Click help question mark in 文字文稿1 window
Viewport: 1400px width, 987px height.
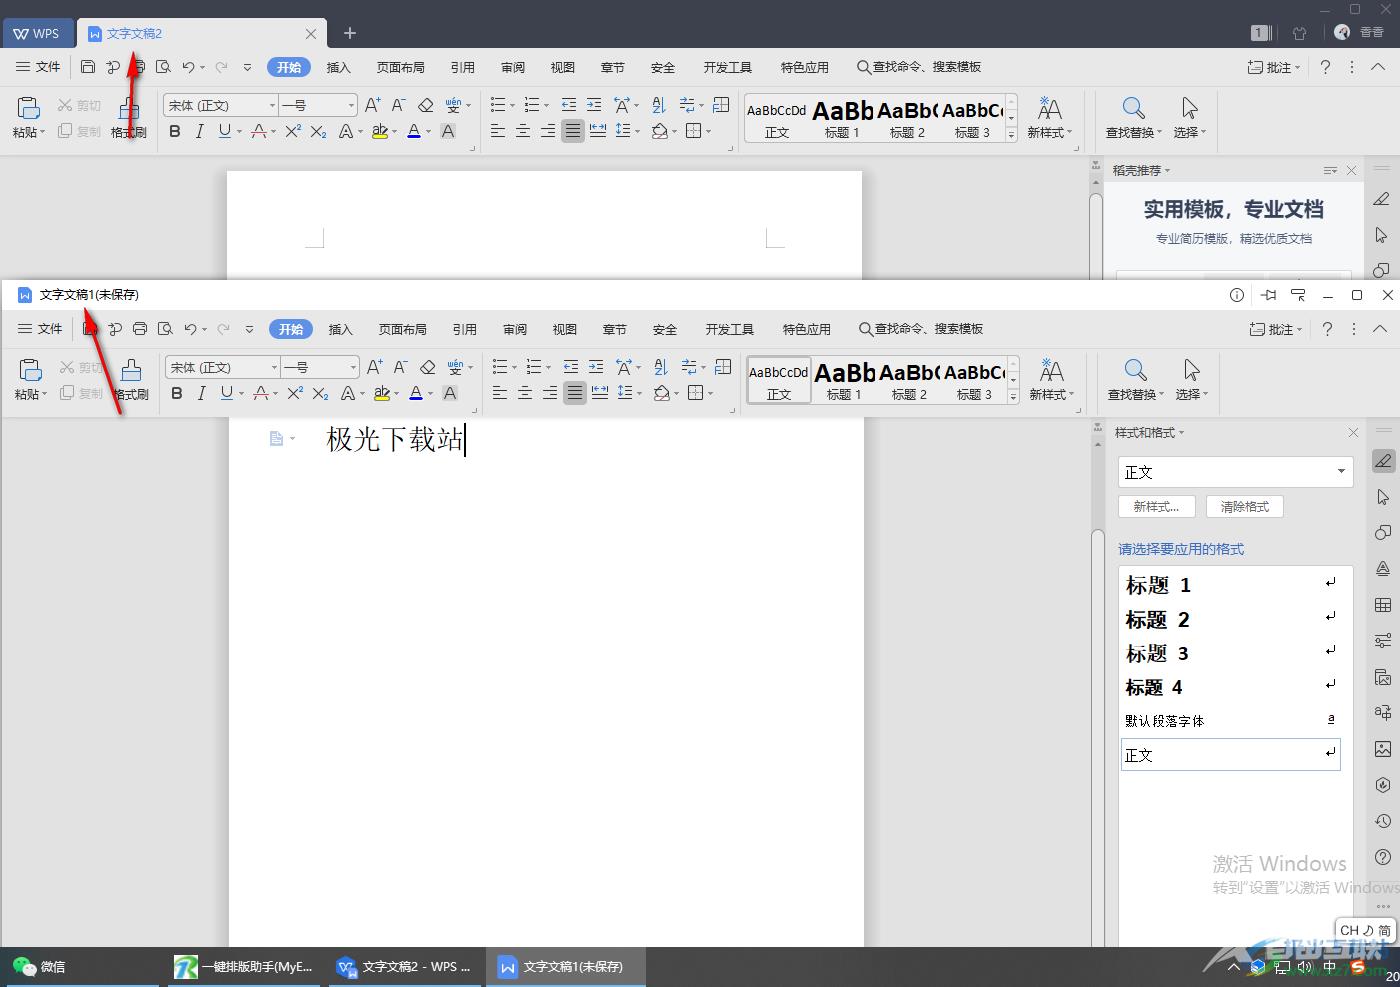[1327, 329]
